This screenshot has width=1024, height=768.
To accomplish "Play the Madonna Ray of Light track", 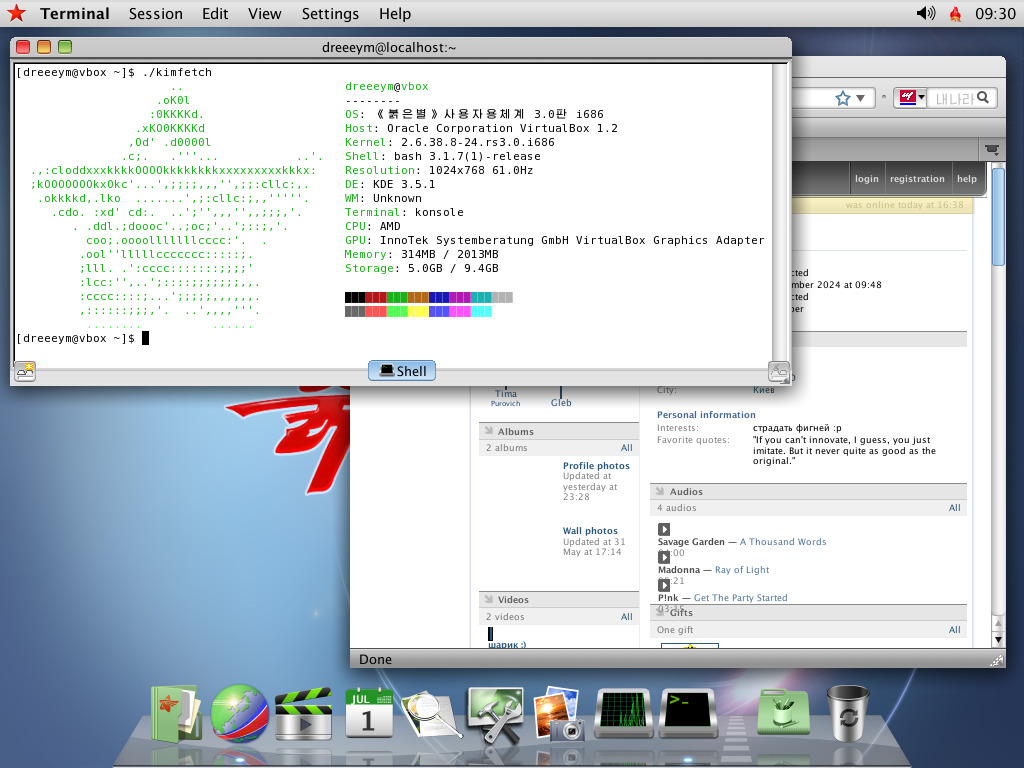I will [664, 557].
